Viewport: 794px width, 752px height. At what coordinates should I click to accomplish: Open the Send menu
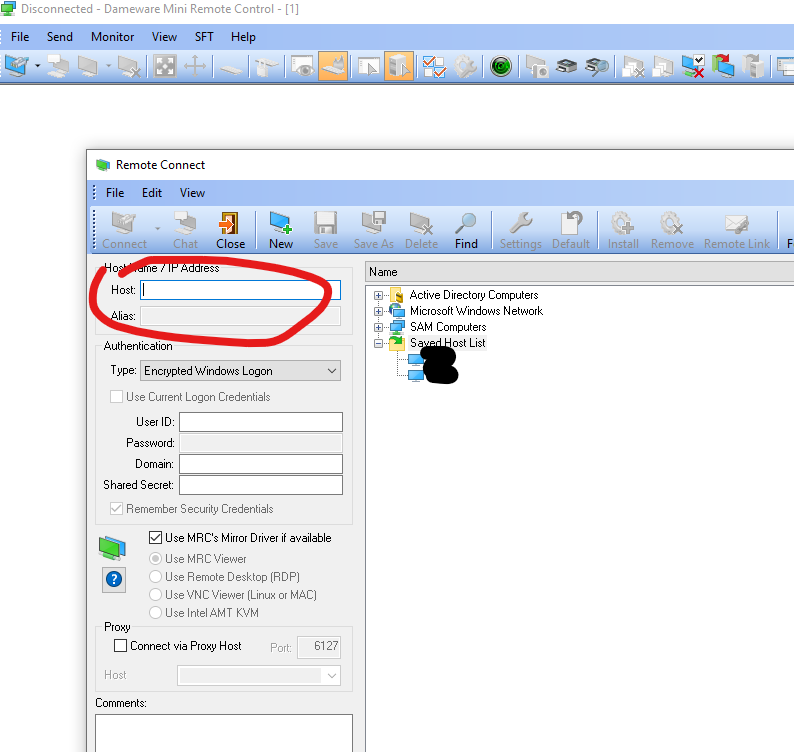[x=60, y=37]
